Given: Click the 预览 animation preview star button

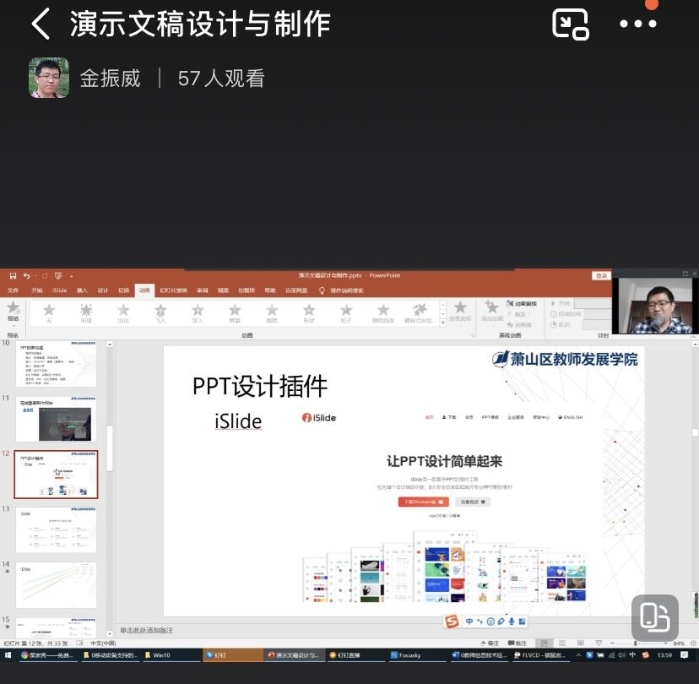Looking at the screenshot, I should click(x=13, y=312).
